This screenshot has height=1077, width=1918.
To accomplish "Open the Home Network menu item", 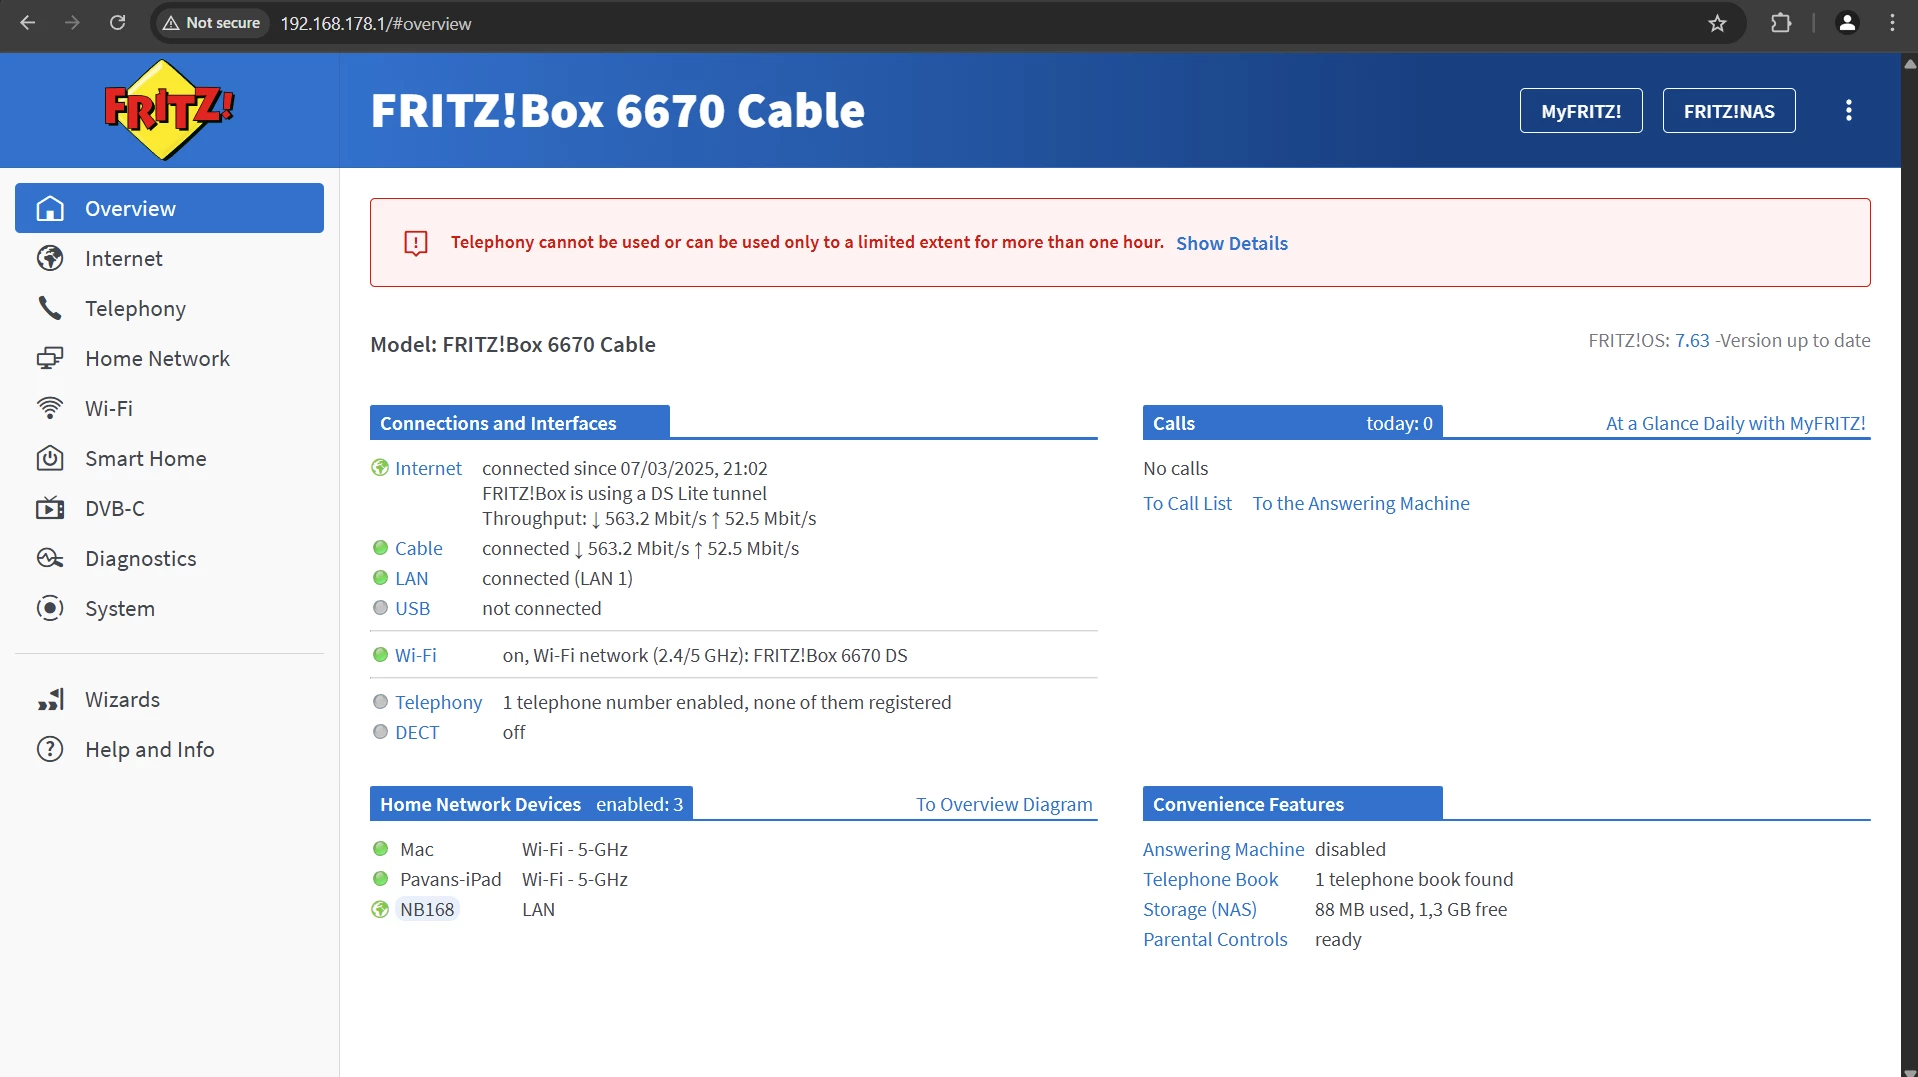I will [x=169, y=358].
